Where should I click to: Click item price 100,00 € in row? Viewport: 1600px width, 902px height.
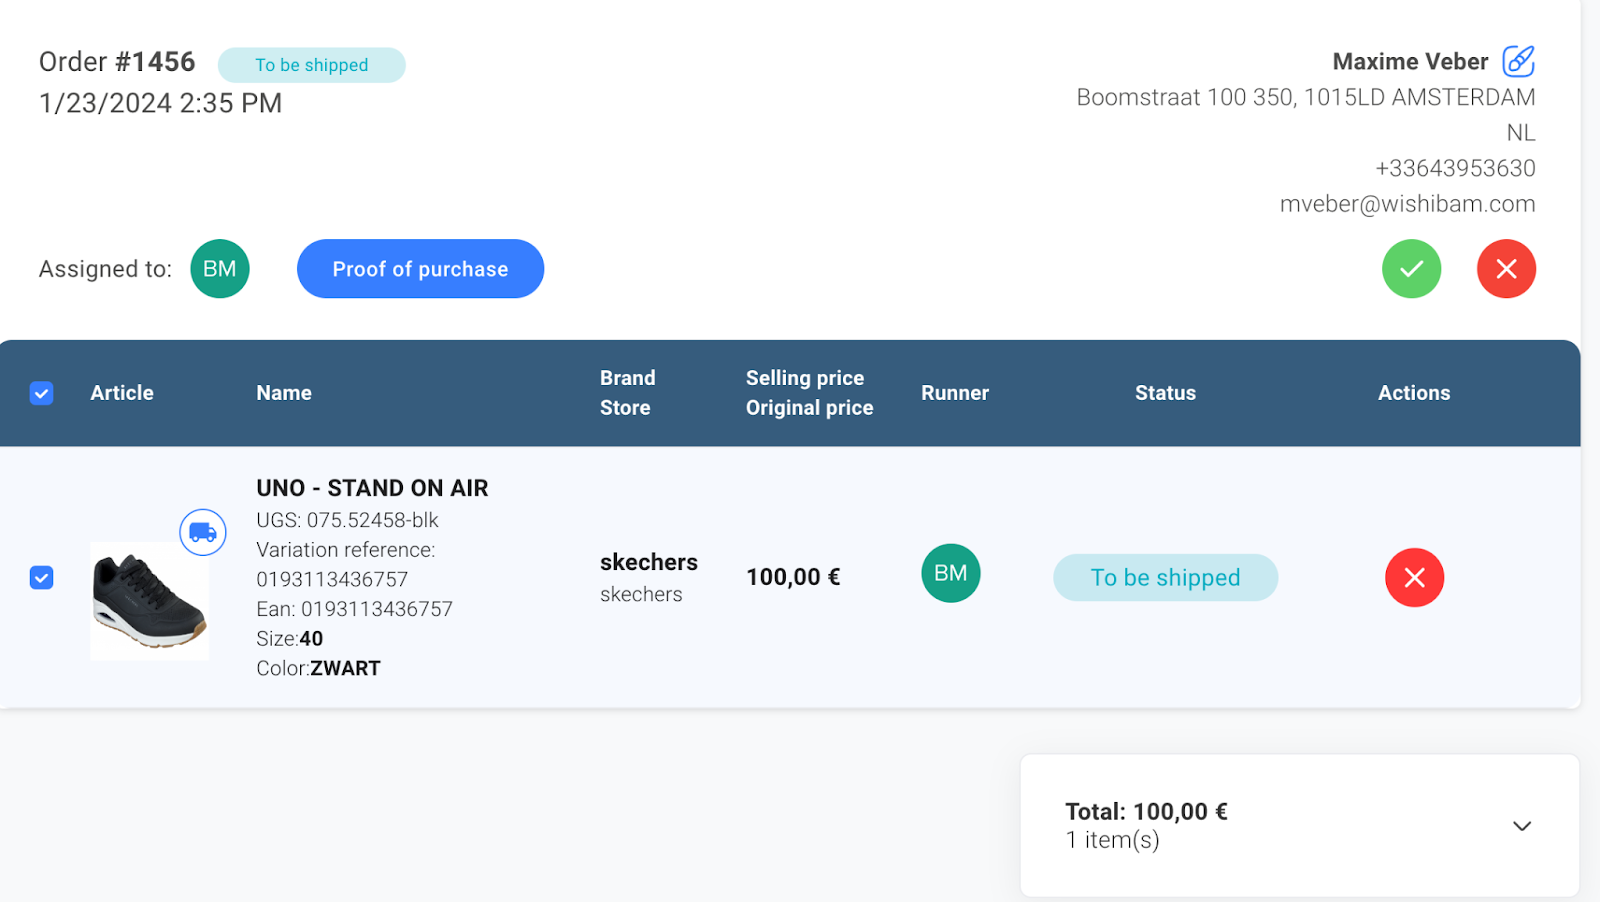(x=793, y=577)
